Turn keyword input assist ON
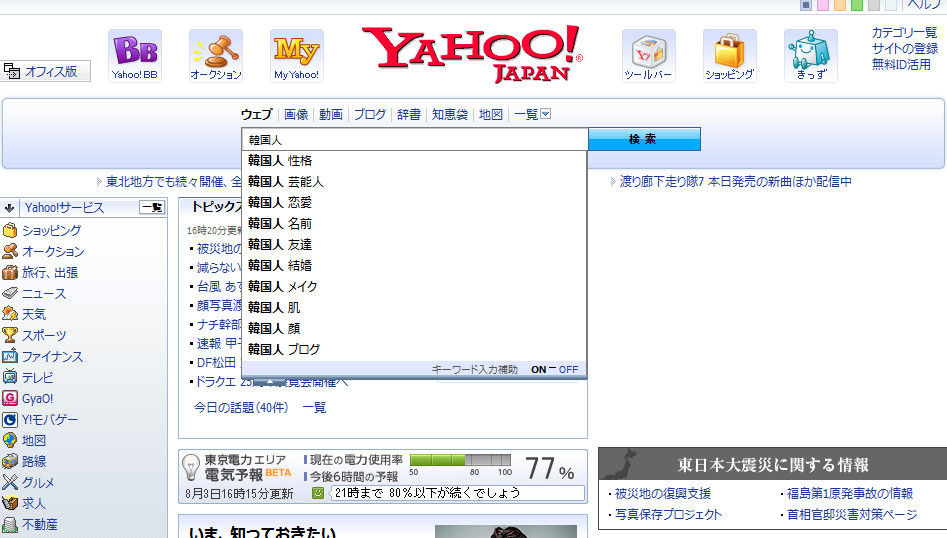The height and width of the screenshot is (538, 947). pyautogui.click(x=539, y=370)
